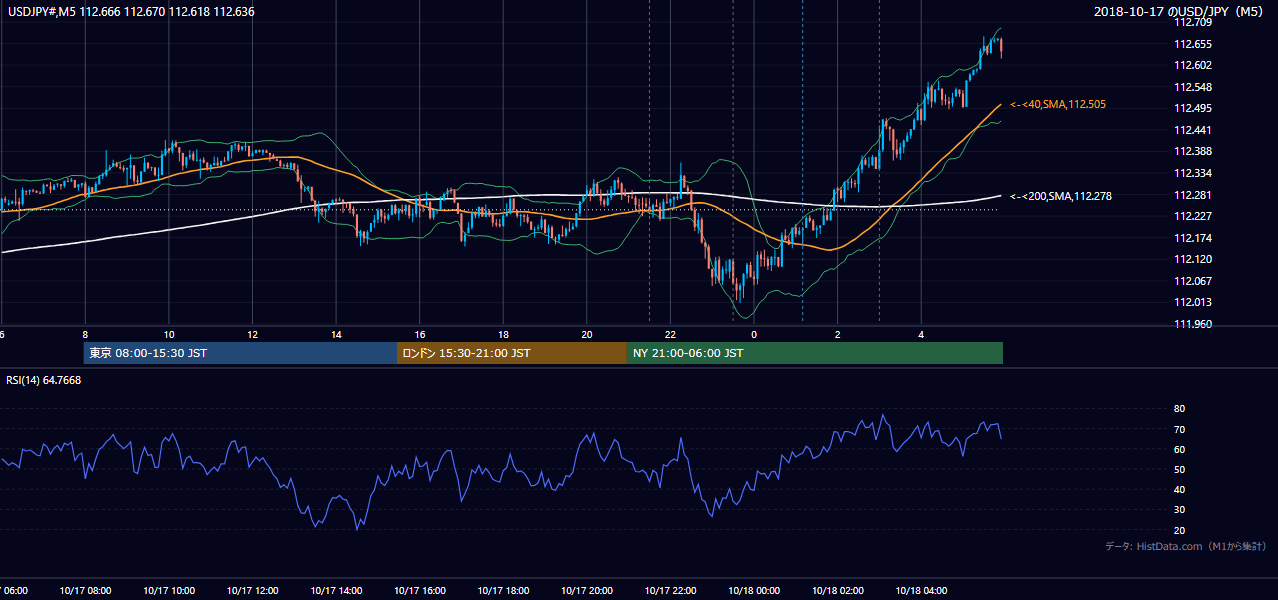
Task: Click price axis value 112.709
Action: [x=1193, y=22]
